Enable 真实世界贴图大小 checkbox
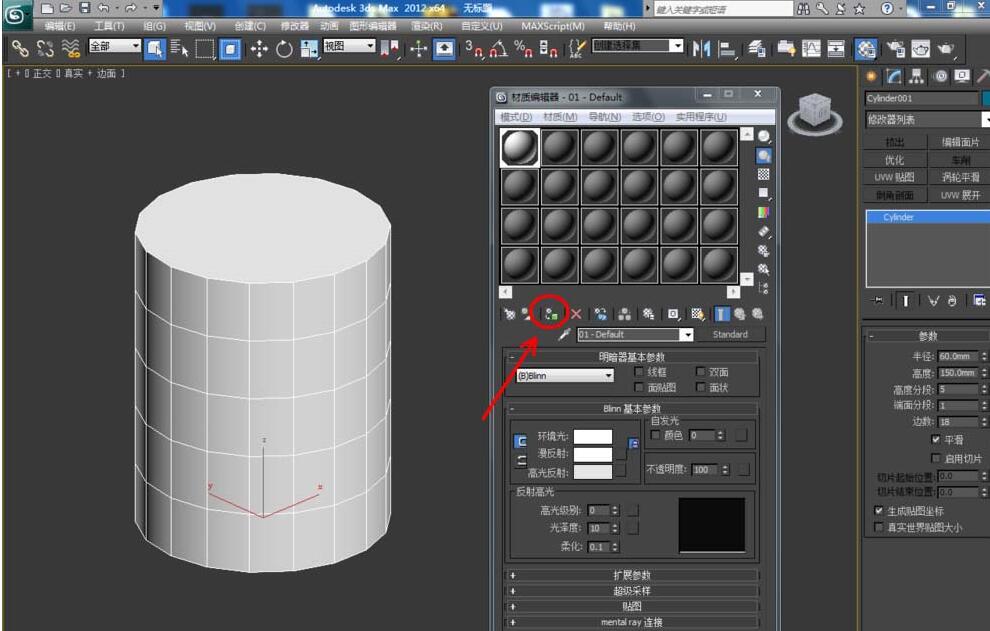The image size is (990, 631). click(x=878, y=527)
